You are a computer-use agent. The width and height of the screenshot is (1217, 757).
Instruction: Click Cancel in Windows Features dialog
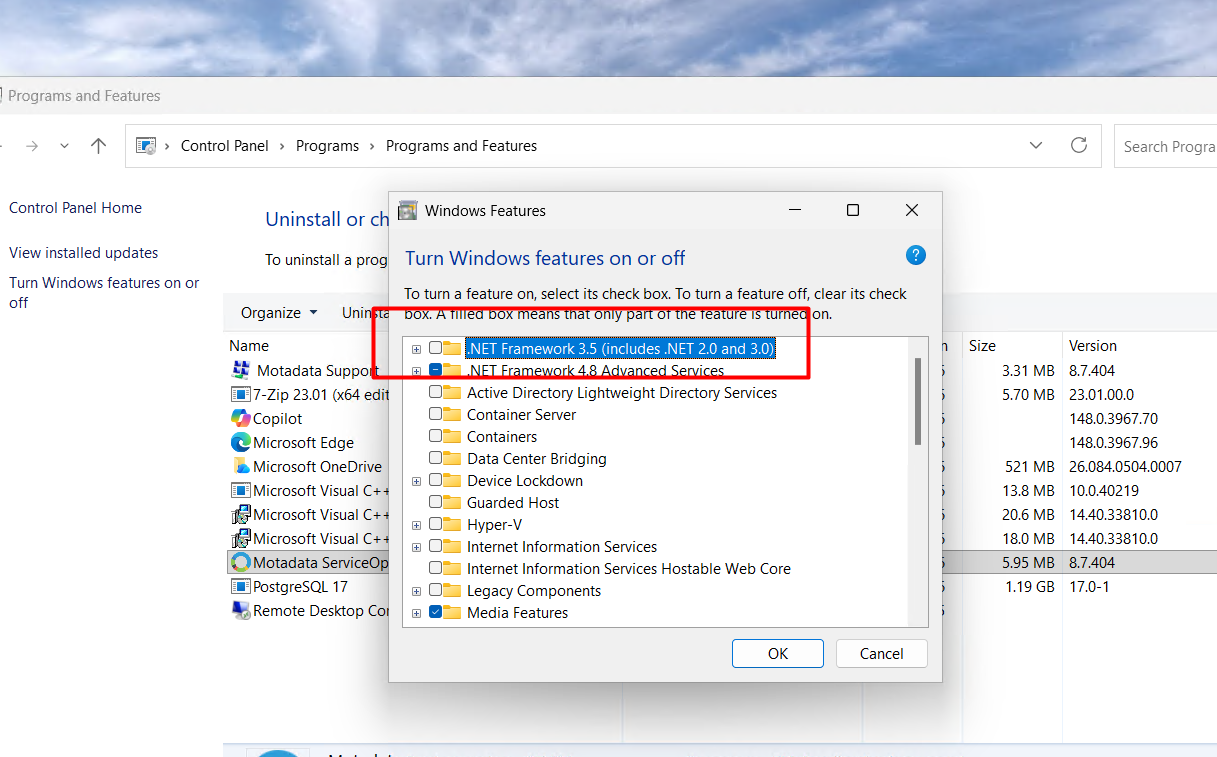point(882,654)
